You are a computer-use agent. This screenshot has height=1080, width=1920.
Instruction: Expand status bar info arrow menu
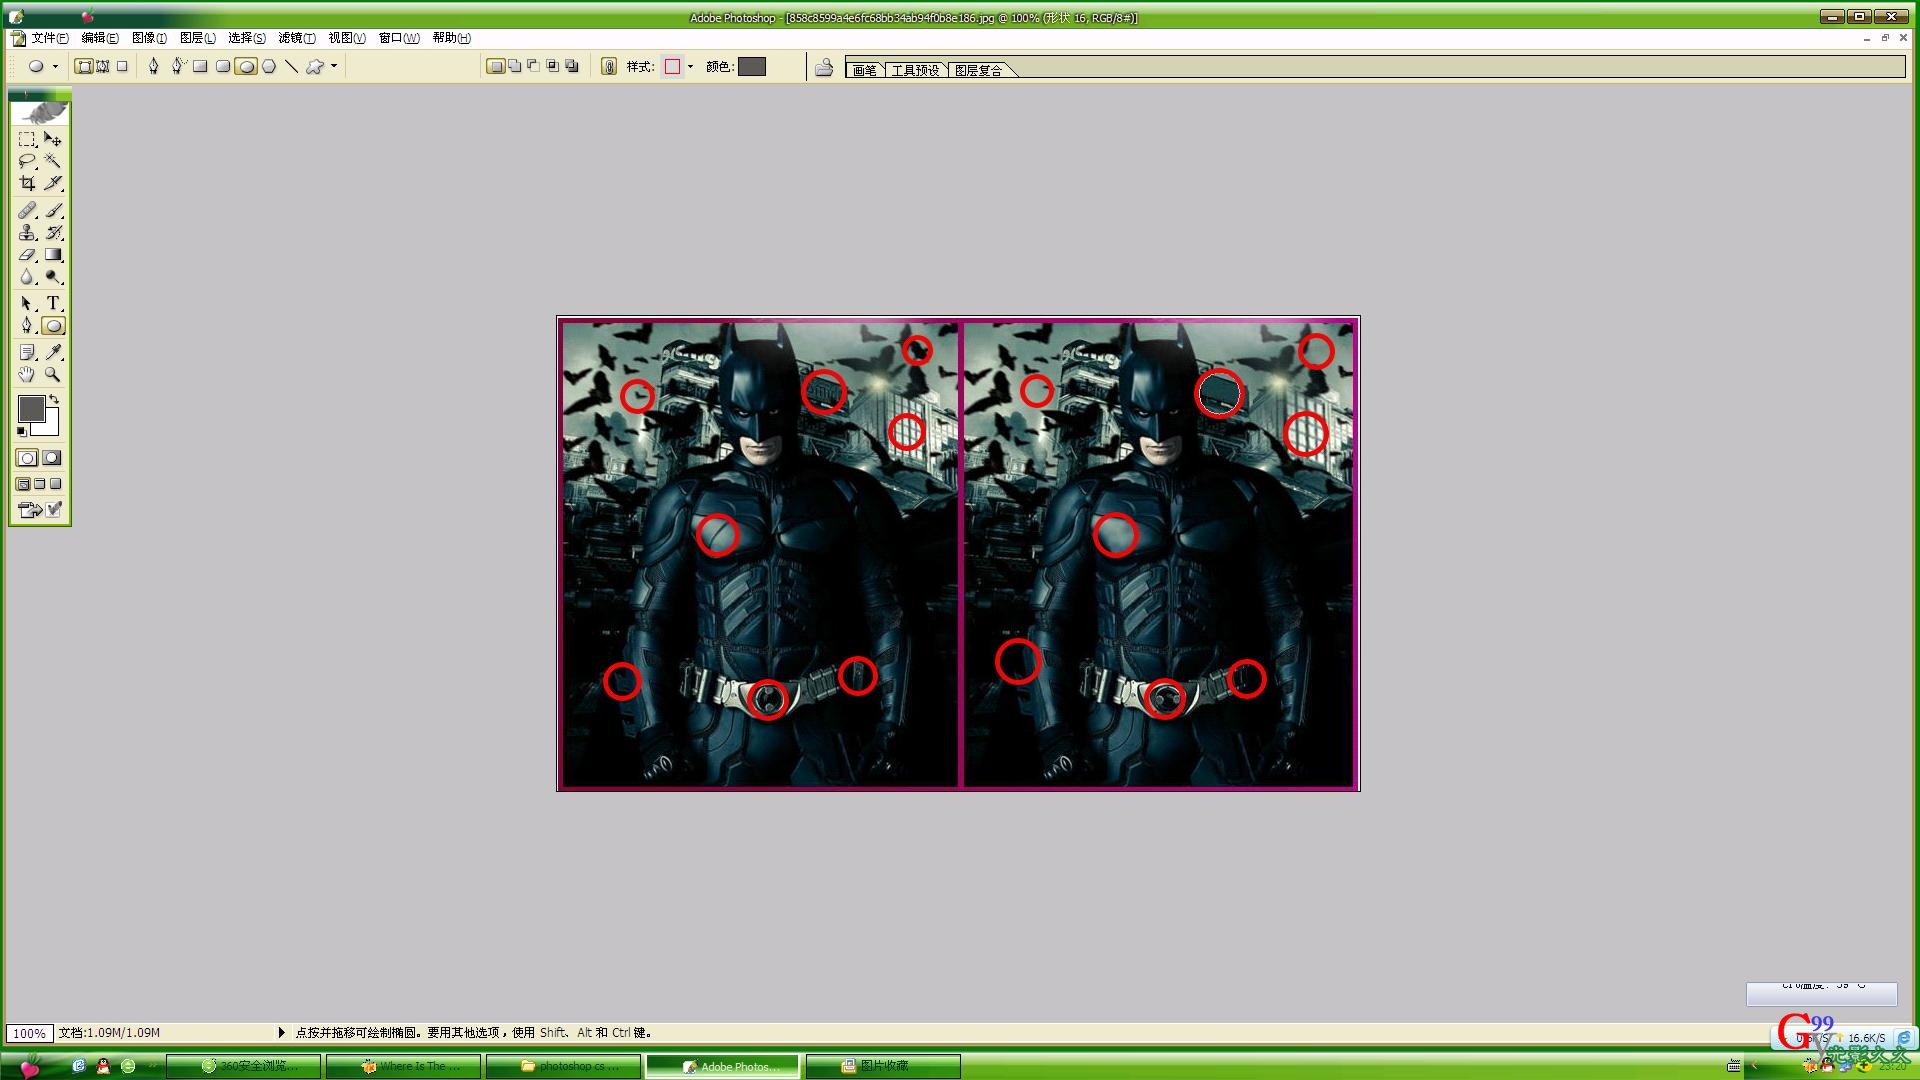pyautogui.click(x=281, y=1032)
